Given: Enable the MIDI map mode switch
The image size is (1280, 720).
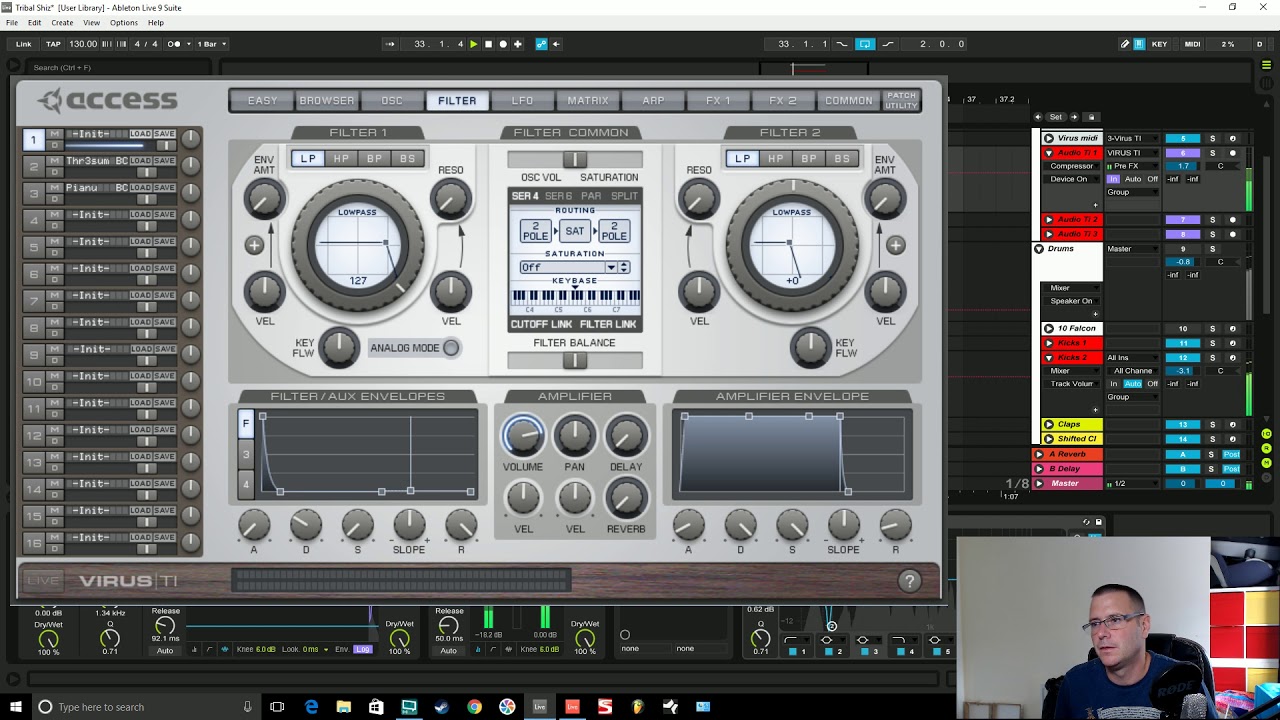Looking at the screenshot, I should [1192, 44].
